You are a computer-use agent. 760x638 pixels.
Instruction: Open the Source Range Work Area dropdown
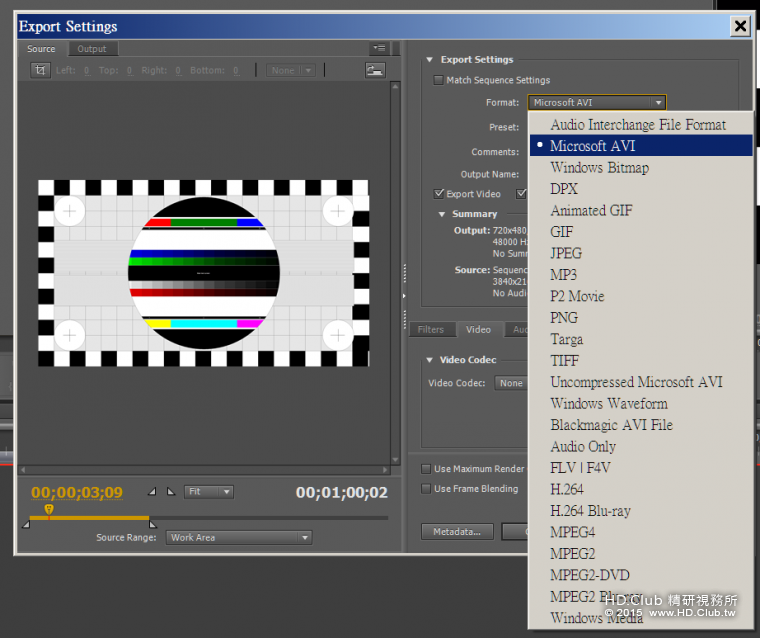(x=239, y=538)
